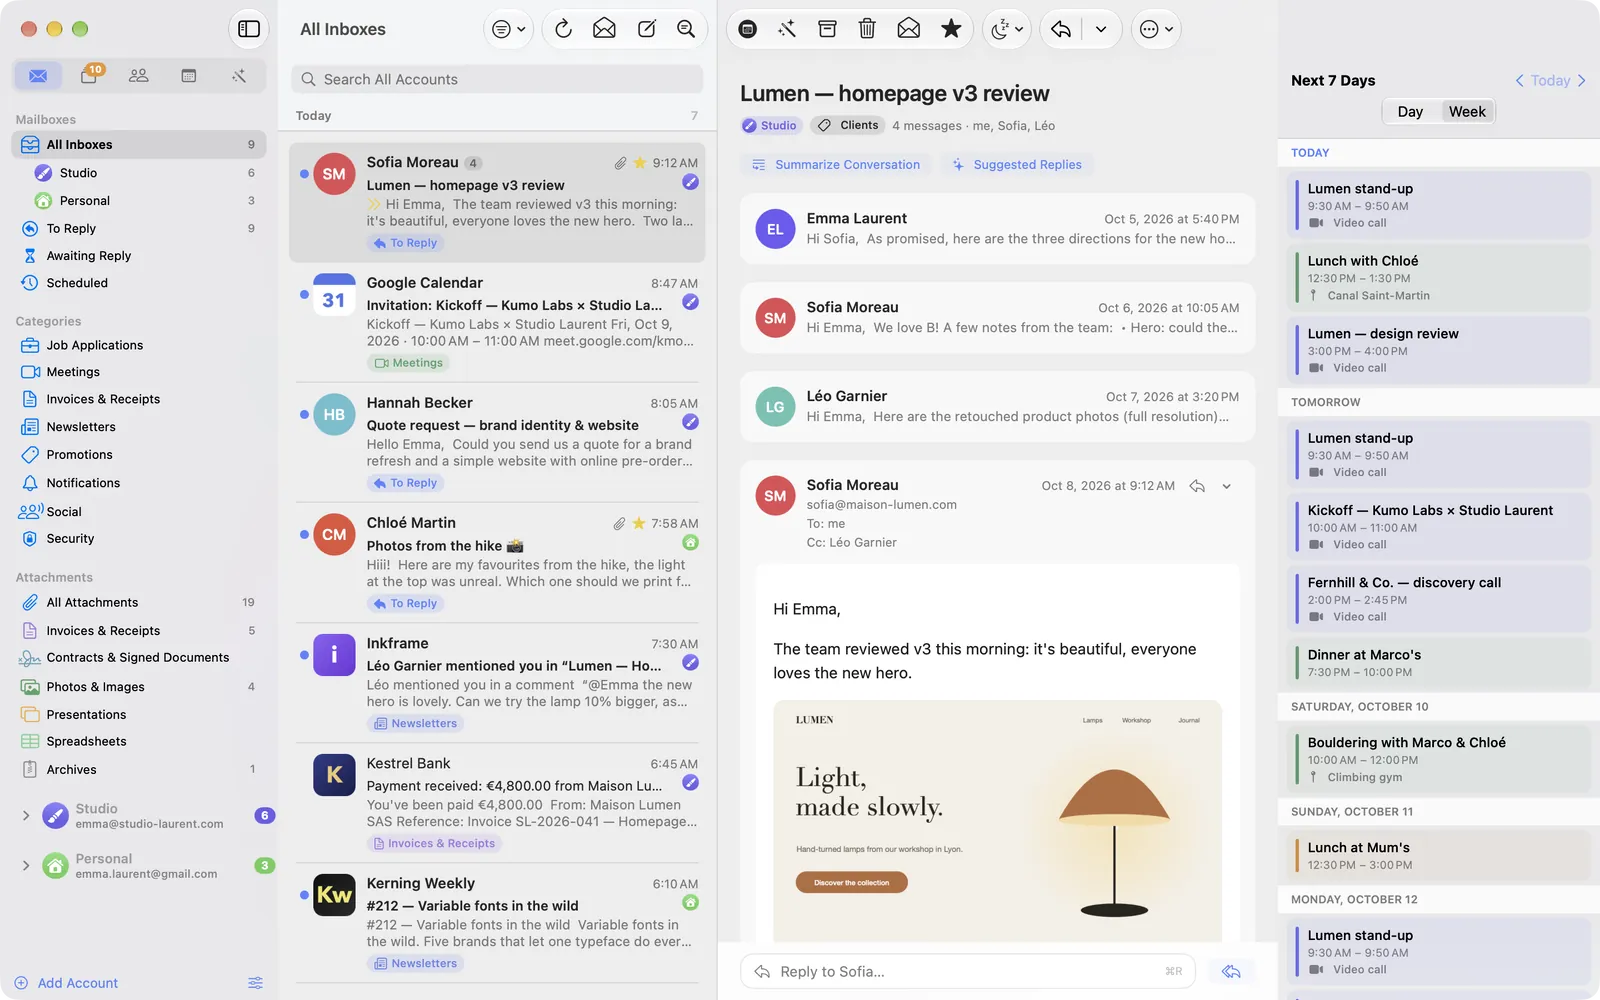
Task: Toggle unread dot on Hannah Becker email
Action: coord(304,414)
